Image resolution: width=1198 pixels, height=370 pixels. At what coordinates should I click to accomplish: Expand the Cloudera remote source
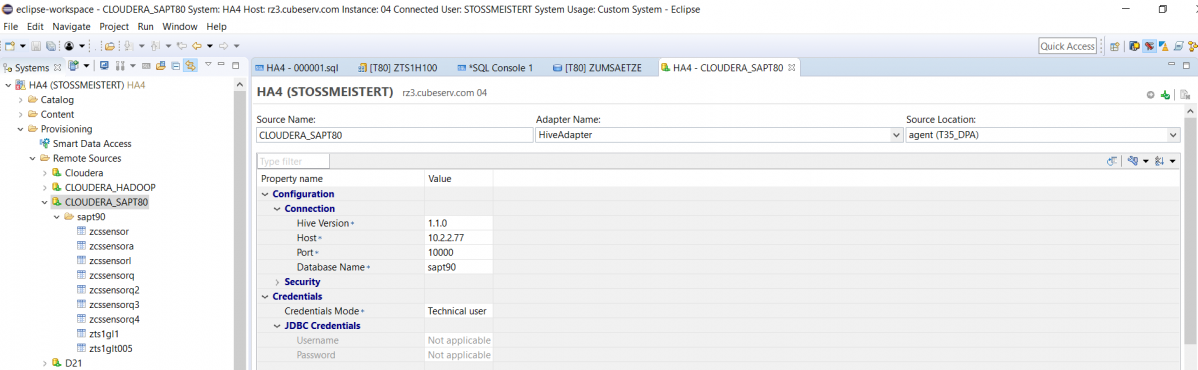pos(45,173)
